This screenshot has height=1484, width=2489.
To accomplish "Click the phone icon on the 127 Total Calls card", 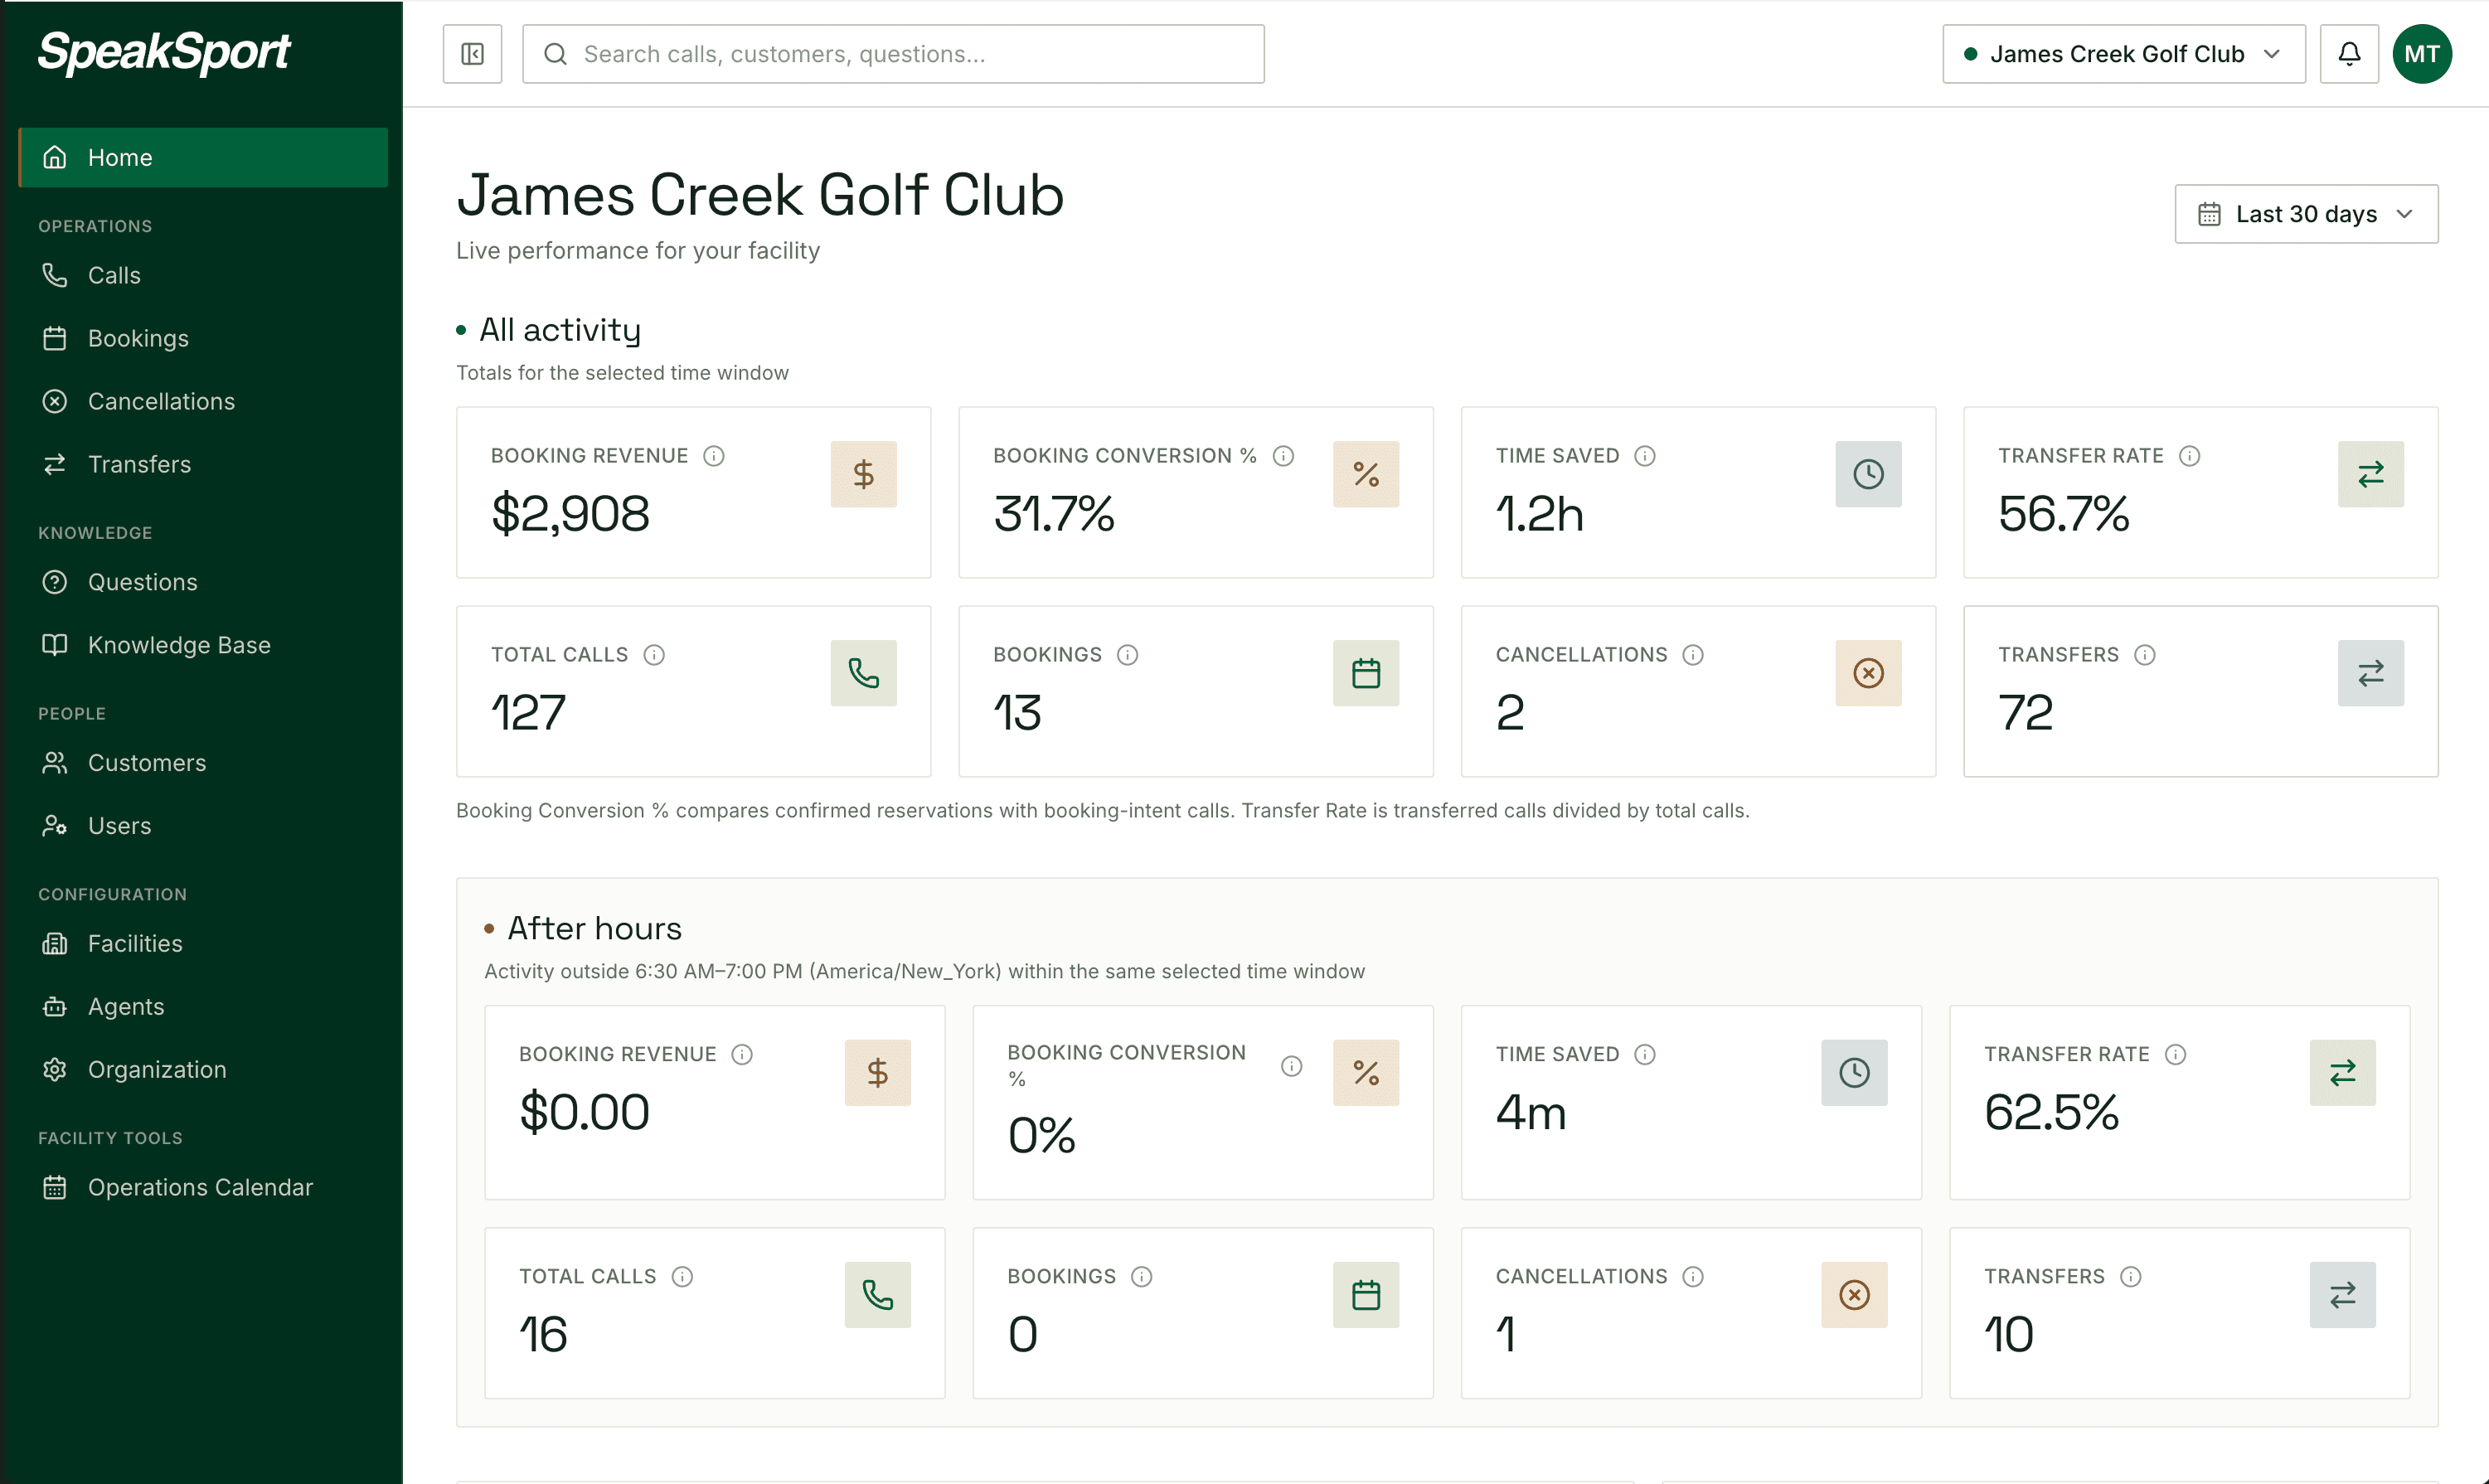I will click(x=864, y=673).
